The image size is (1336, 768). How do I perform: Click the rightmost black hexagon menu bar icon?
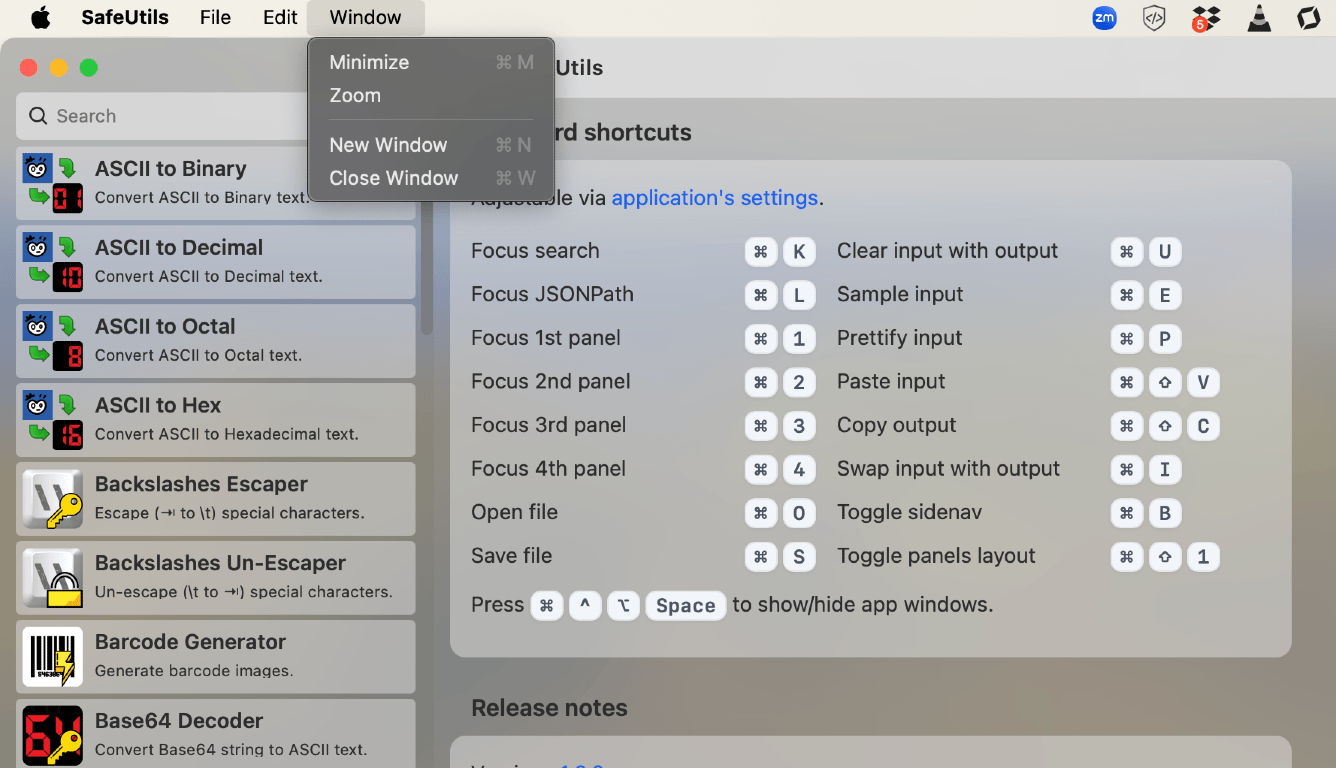[x=1308, y=18]
